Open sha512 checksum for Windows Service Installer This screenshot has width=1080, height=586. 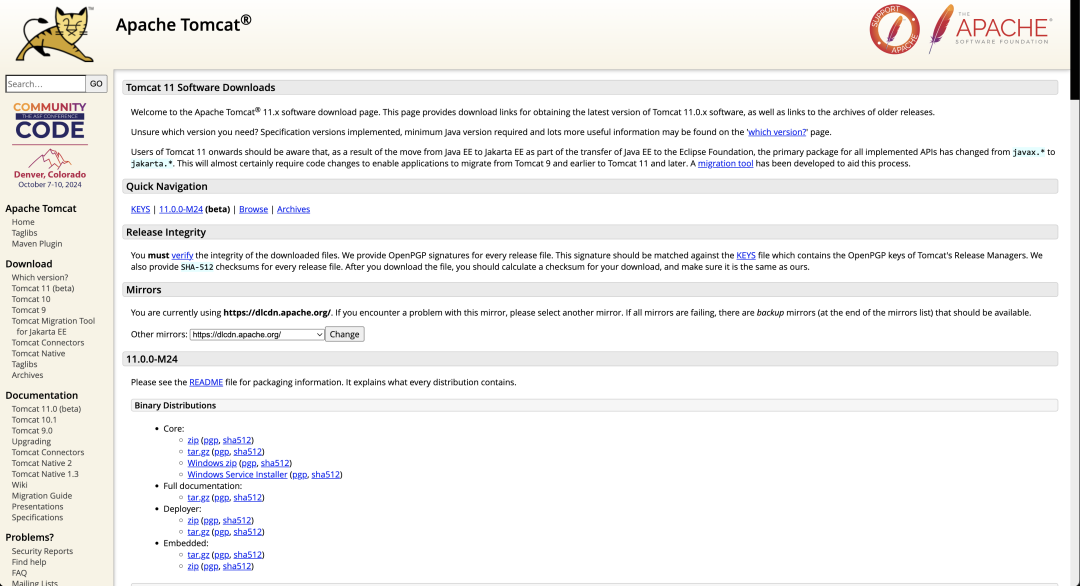point(326,474)
